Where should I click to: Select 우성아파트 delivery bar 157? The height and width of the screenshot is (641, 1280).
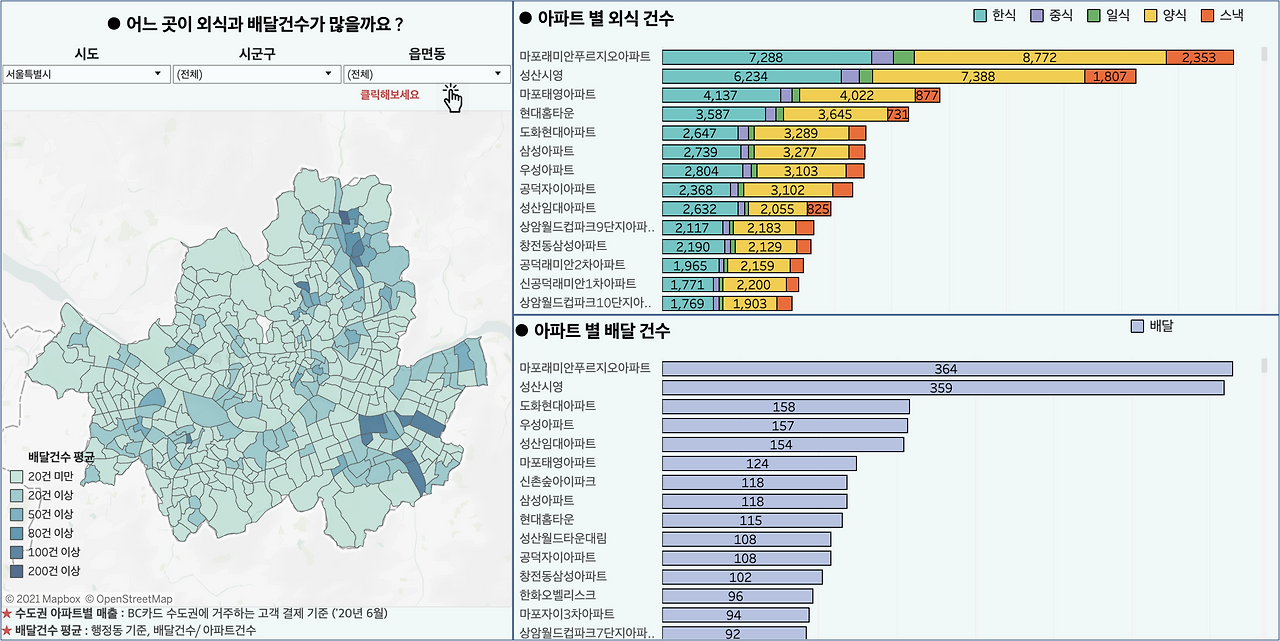tap(786, 425)
